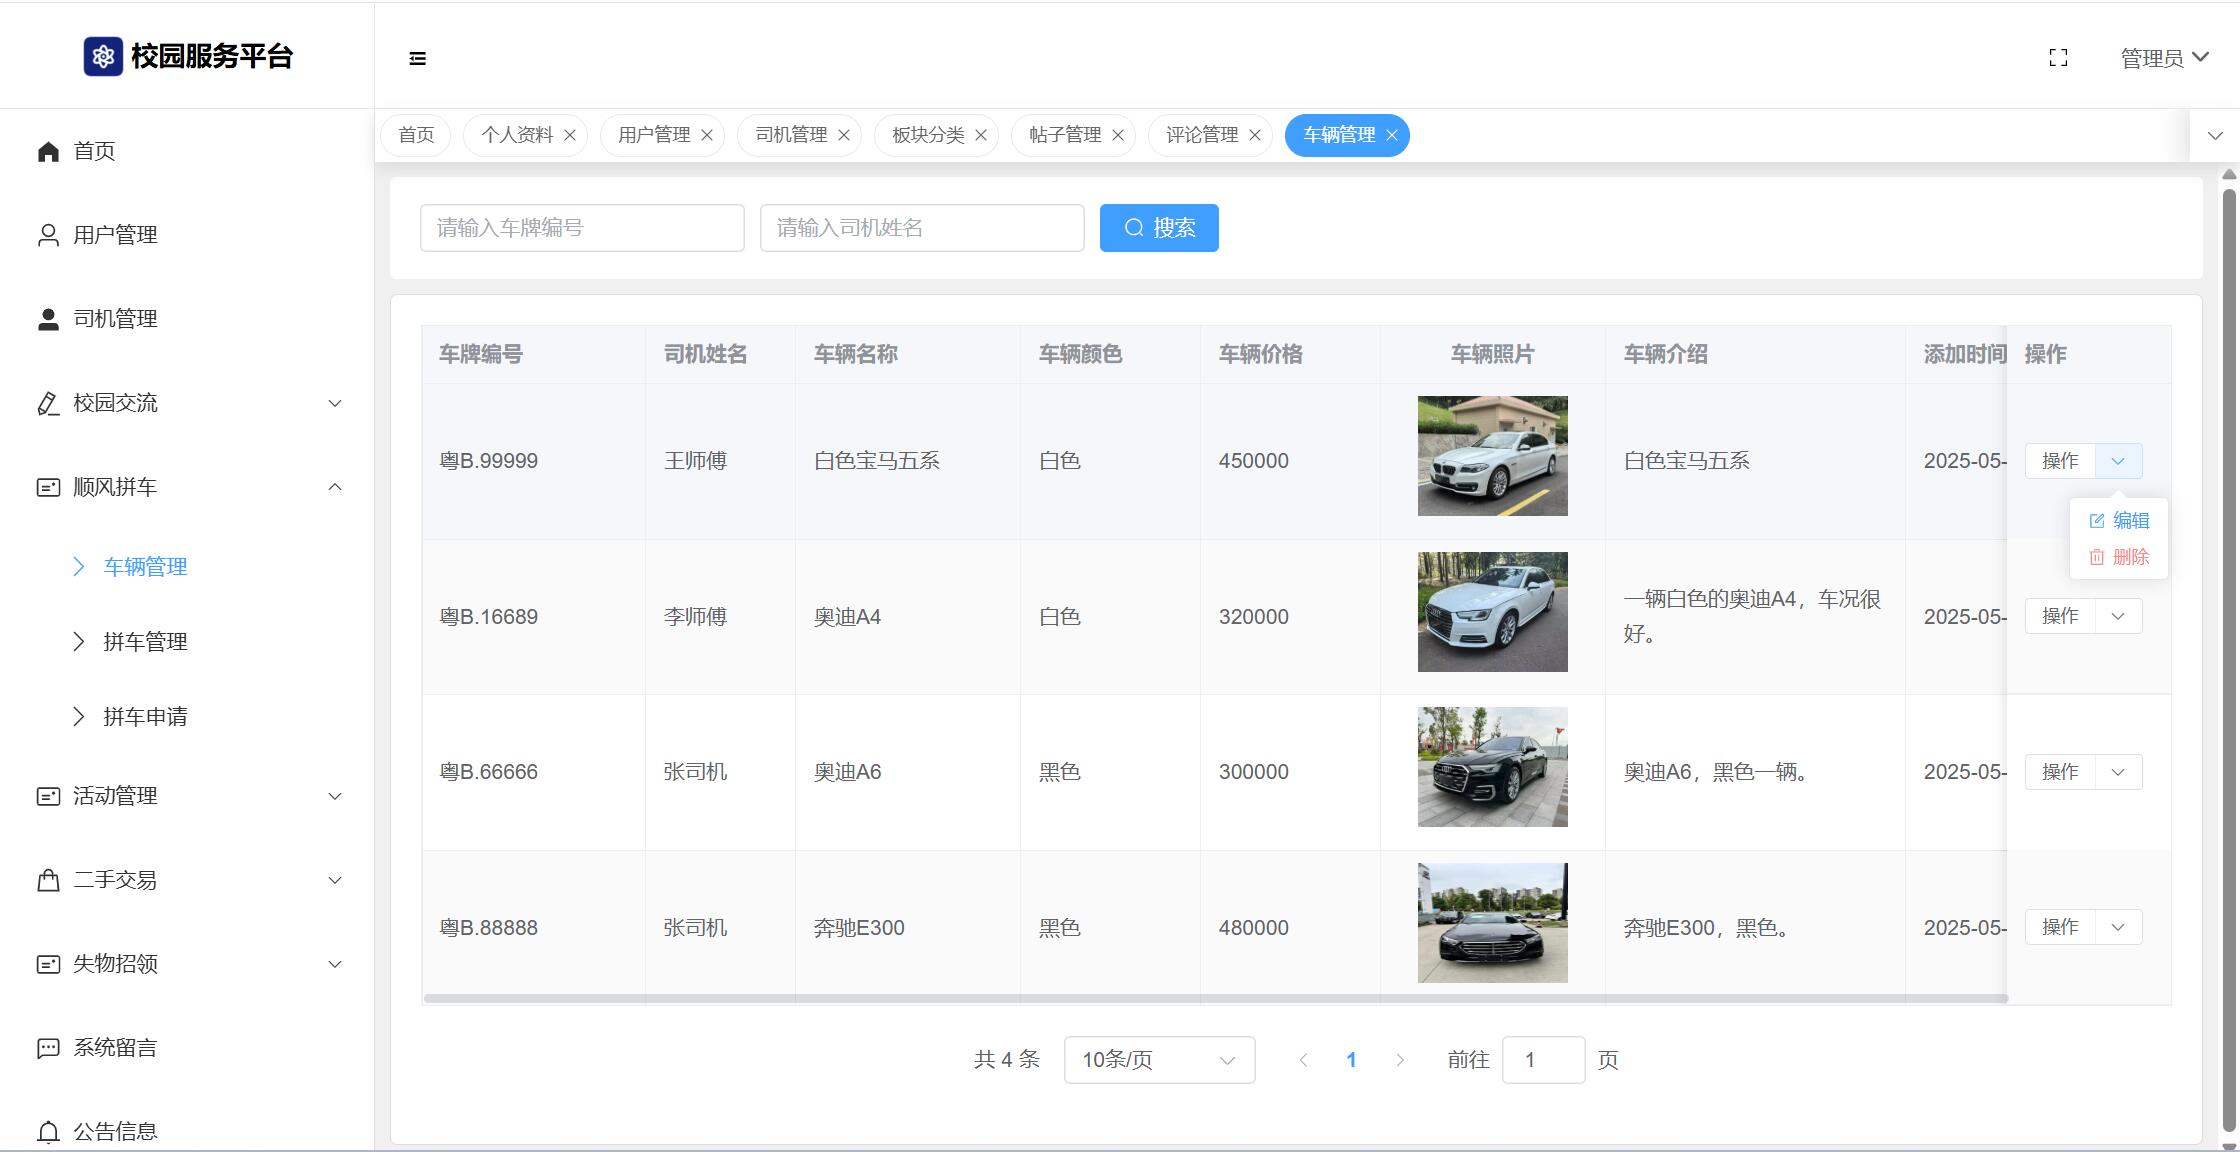Select 删除 in the action menu
The height and width of the screenshot is (1152, 2240).
(x=2120, y=557)
